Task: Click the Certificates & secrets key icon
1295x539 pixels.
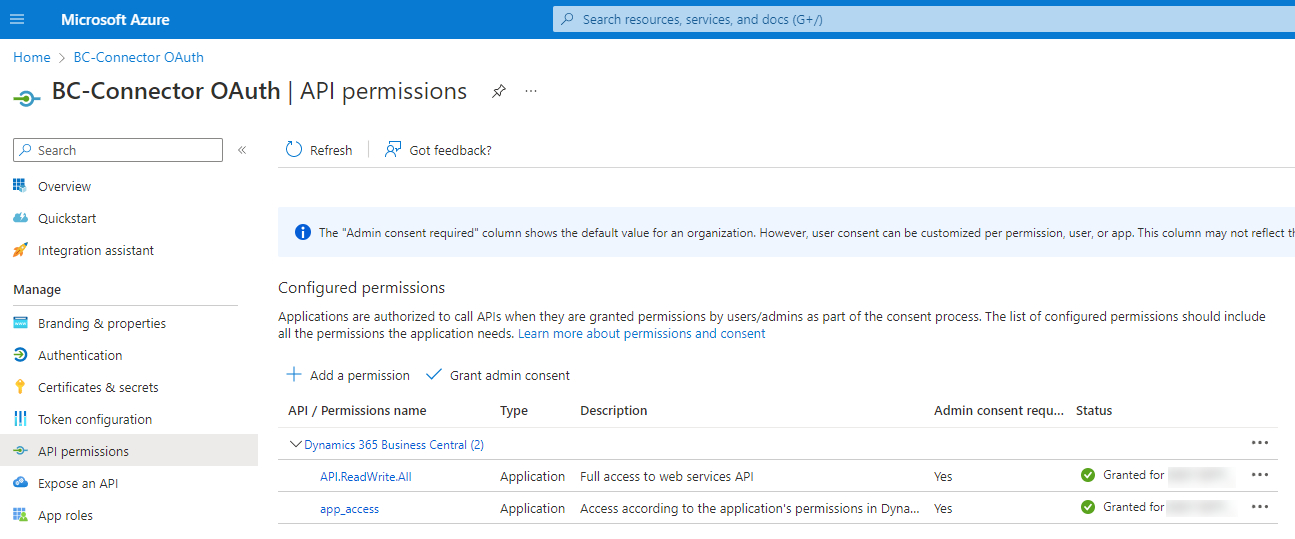Action: pos(20,387)
